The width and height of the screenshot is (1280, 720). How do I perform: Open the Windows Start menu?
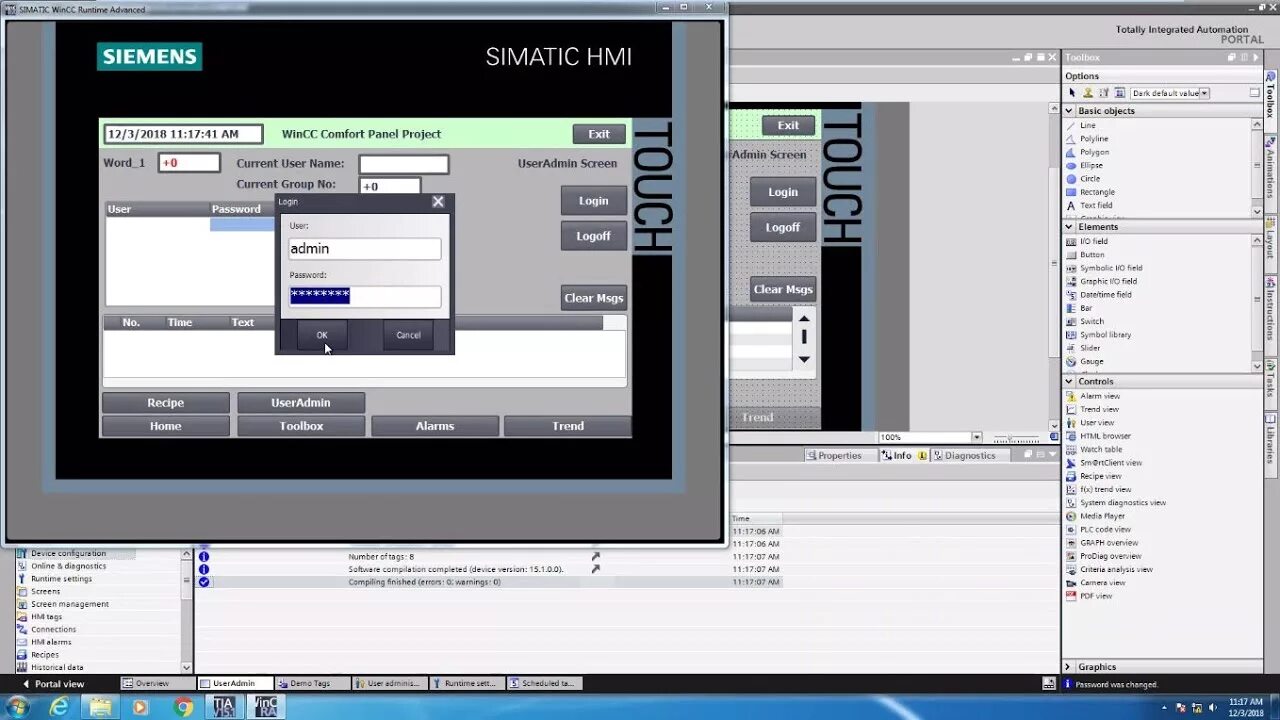(x=18, y=707)
